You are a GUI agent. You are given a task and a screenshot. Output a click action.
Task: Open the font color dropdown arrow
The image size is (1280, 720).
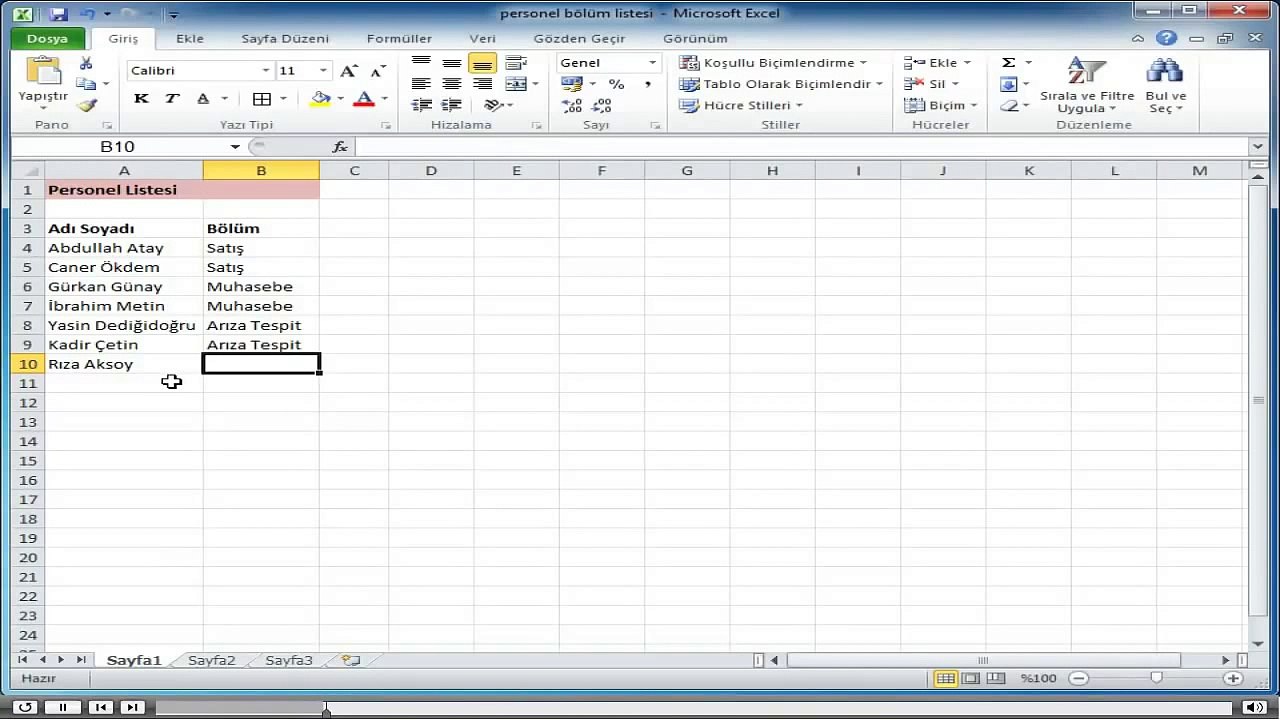click(x=384, y=99)
